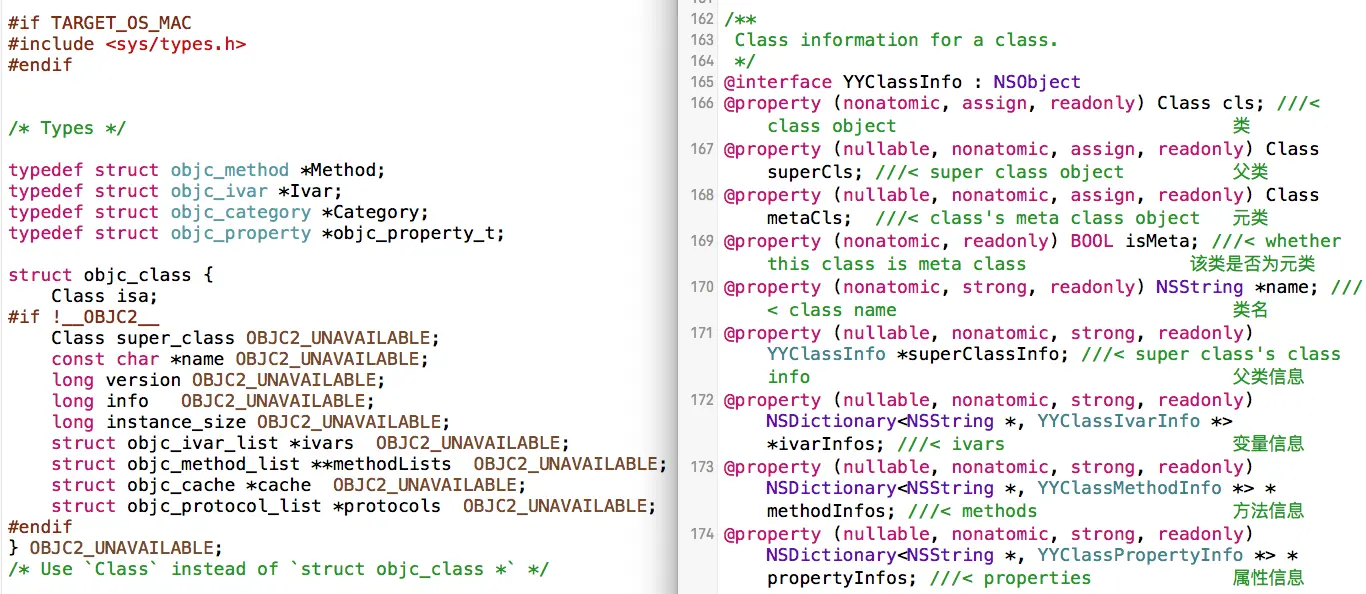Select 'objc_method' in the Method typedef
The width and height of the screenshot is (1366, 594).
[x=230, y=170]
